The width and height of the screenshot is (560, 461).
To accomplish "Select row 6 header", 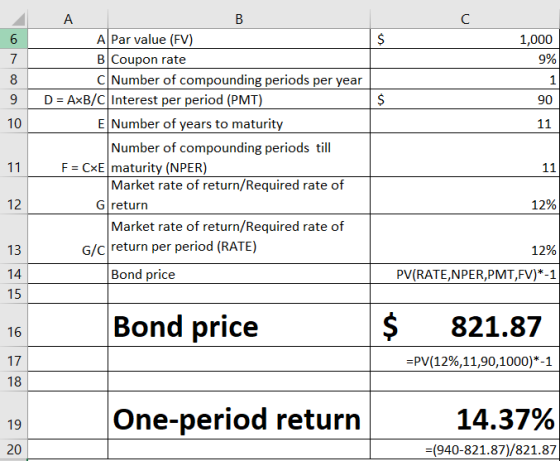I will coord(14,39).
